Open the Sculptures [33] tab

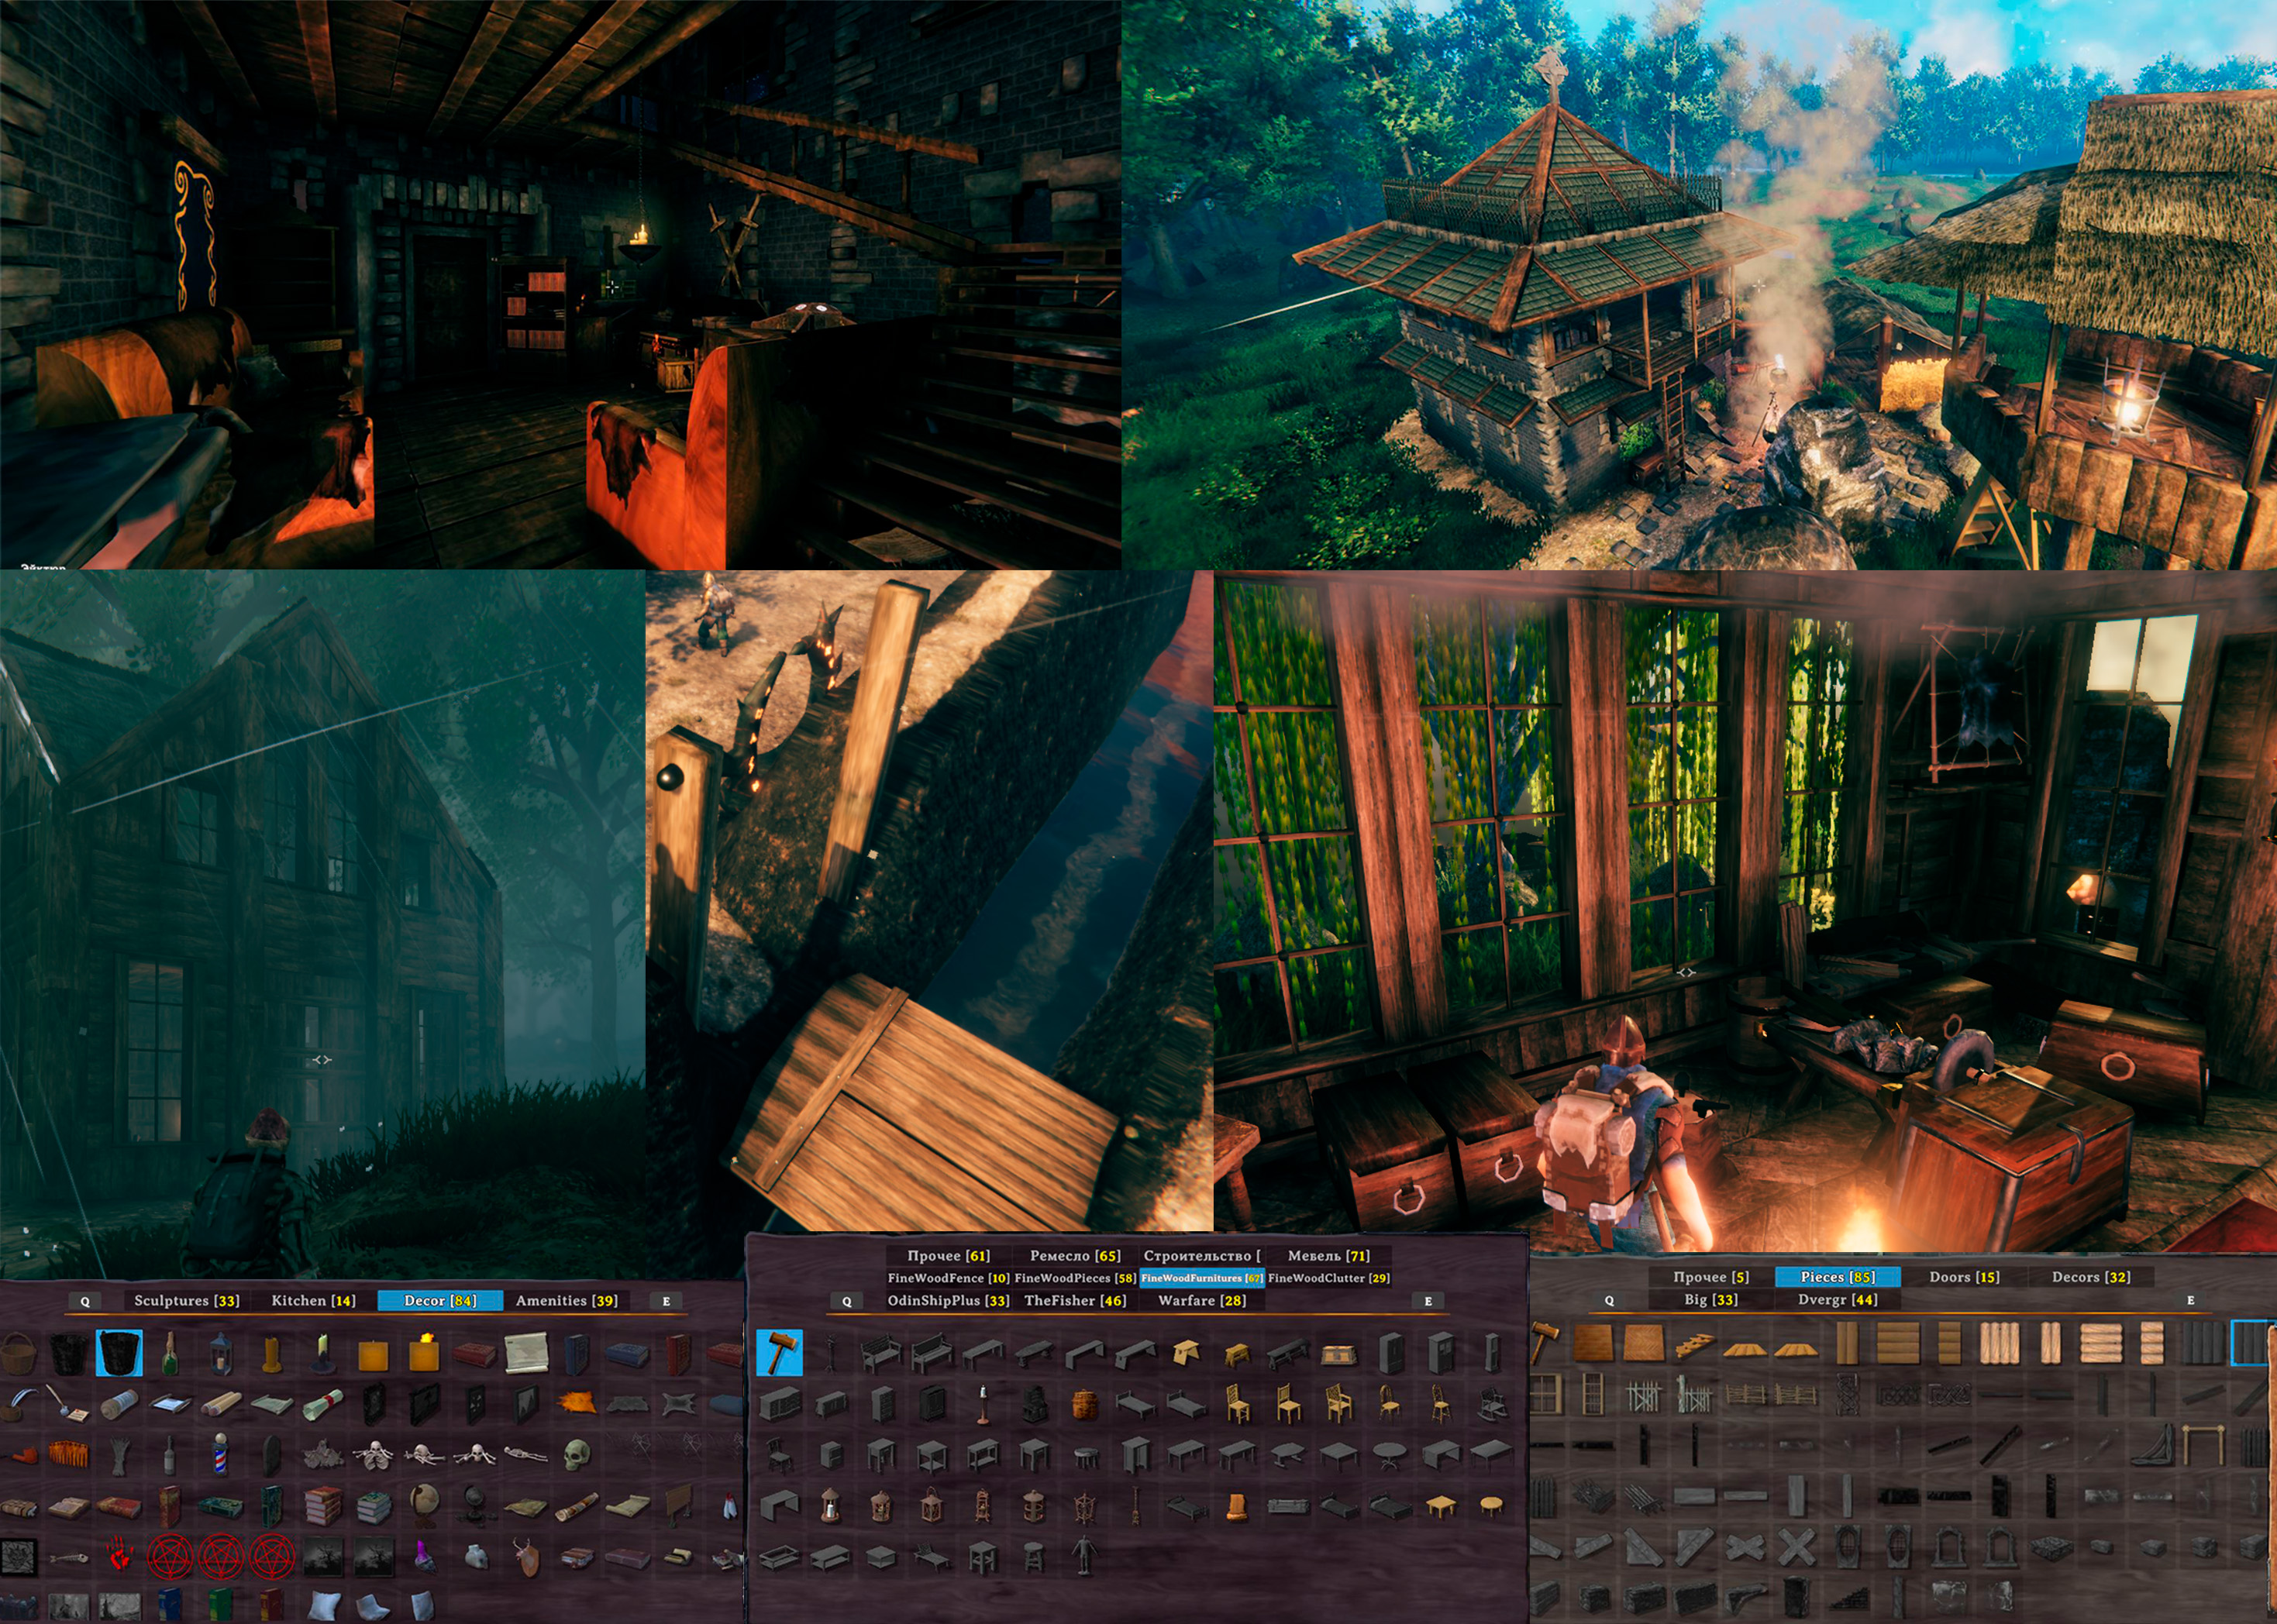pyautogui.click(x=187, y=1301)
